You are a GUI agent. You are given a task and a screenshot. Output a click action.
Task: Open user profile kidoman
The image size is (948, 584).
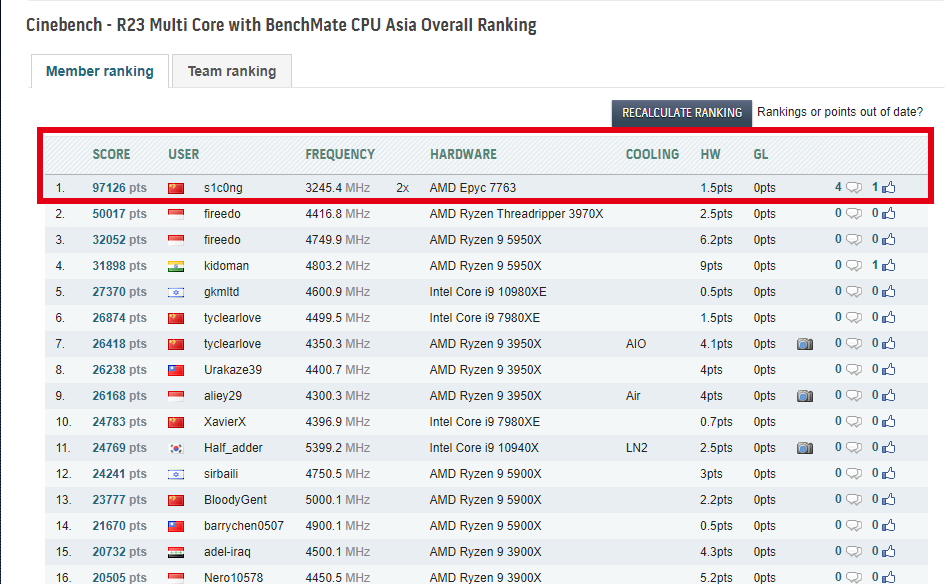click(226, 266)
